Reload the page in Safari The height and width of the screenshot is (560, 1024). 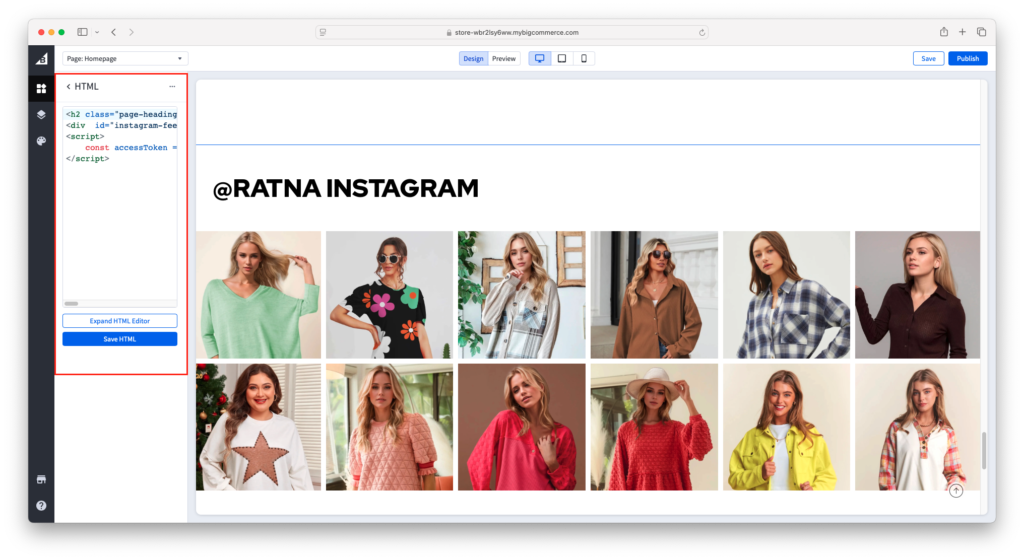click(702, 33)
